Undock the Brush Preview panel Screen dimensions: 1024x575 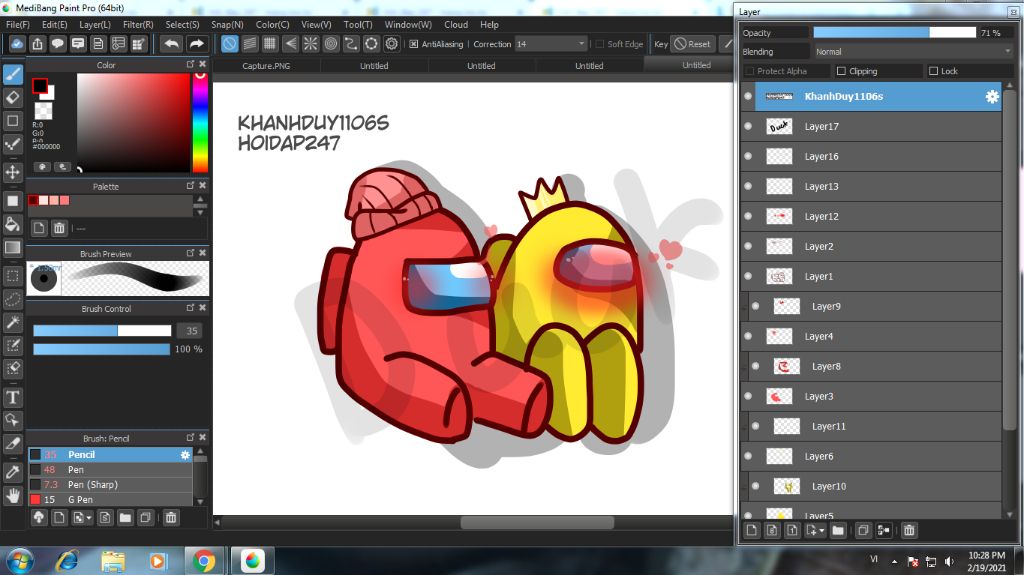pyautogui.click(x=190, y=252)
